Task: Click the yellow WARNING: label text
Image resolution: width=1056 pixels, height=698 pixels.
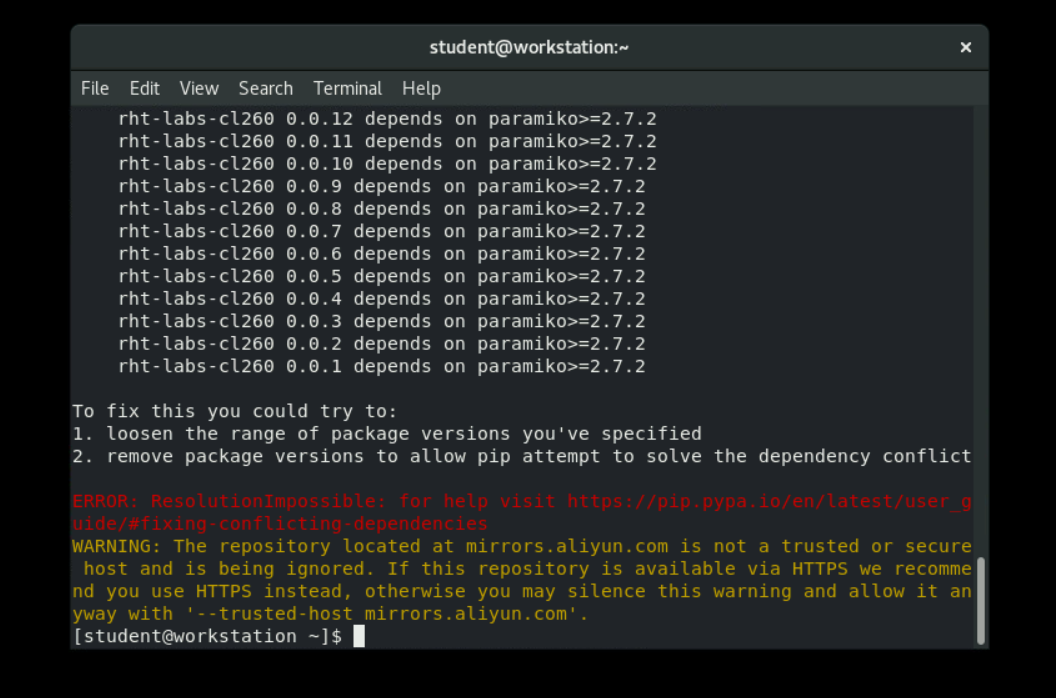Action: click(117, 546)
